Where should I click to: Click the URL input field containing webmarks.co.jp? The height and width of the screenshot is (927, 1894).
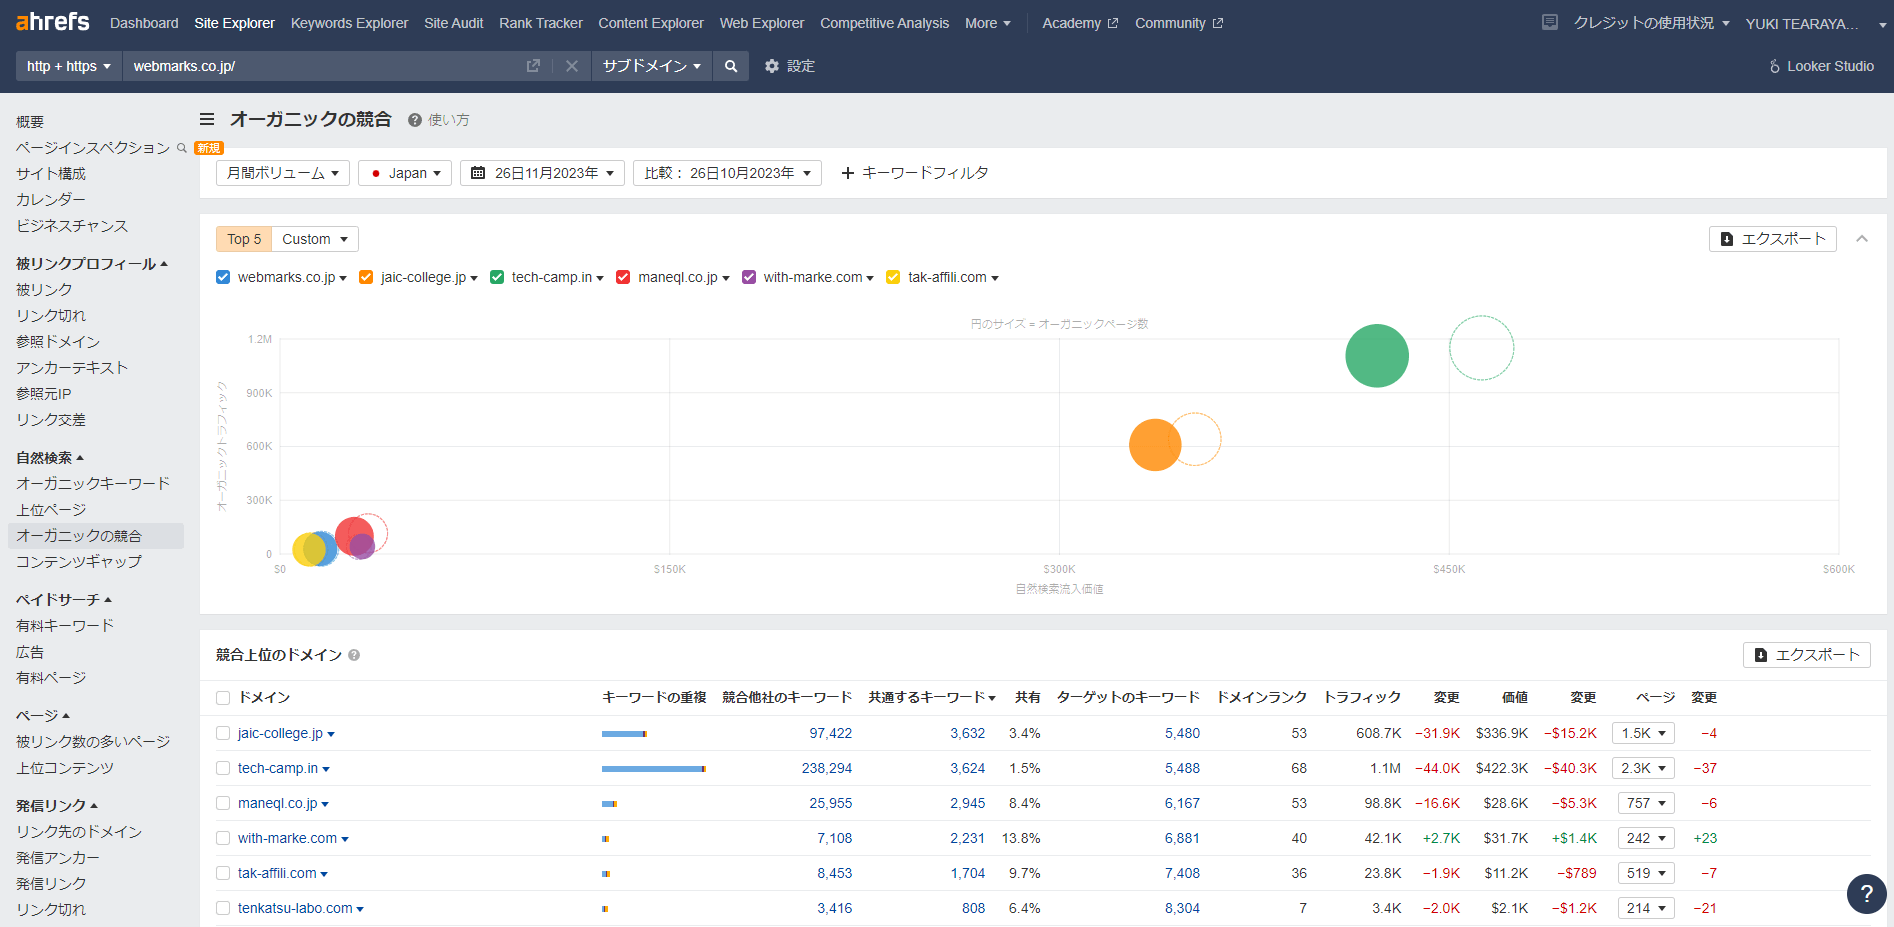[x=320, y=66]
